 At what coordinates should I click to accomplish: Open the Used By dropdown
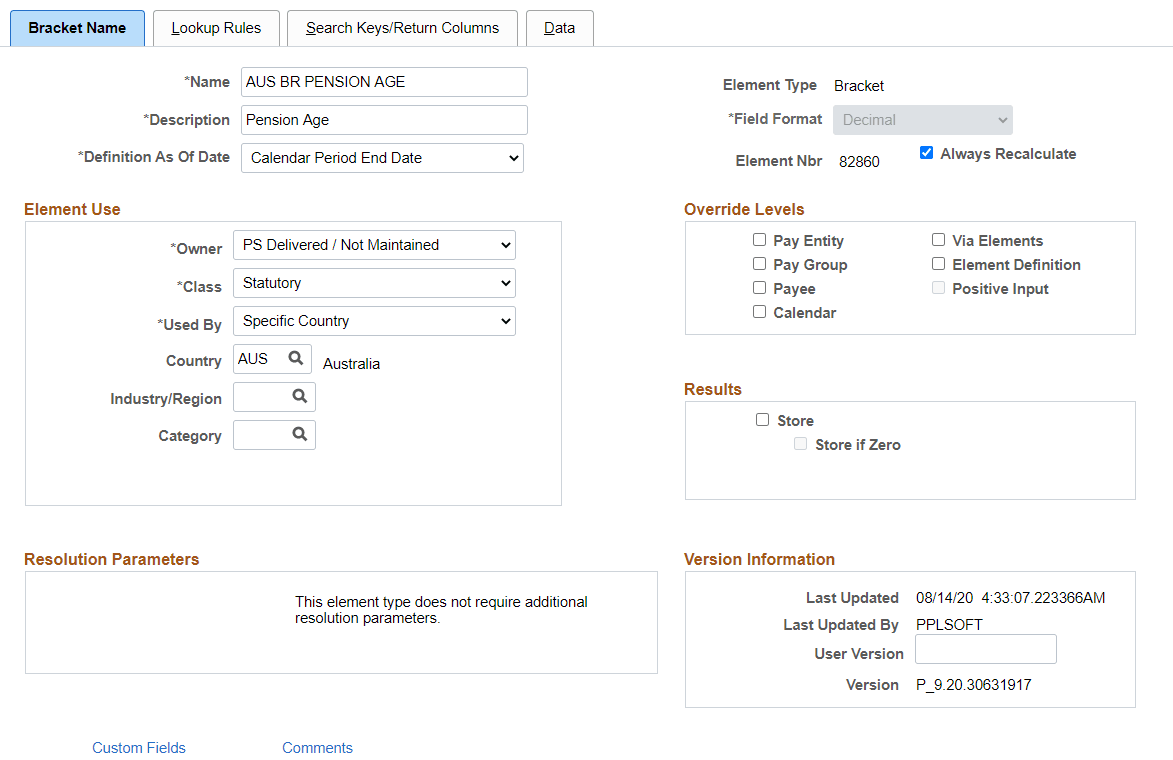click(374, 321)
